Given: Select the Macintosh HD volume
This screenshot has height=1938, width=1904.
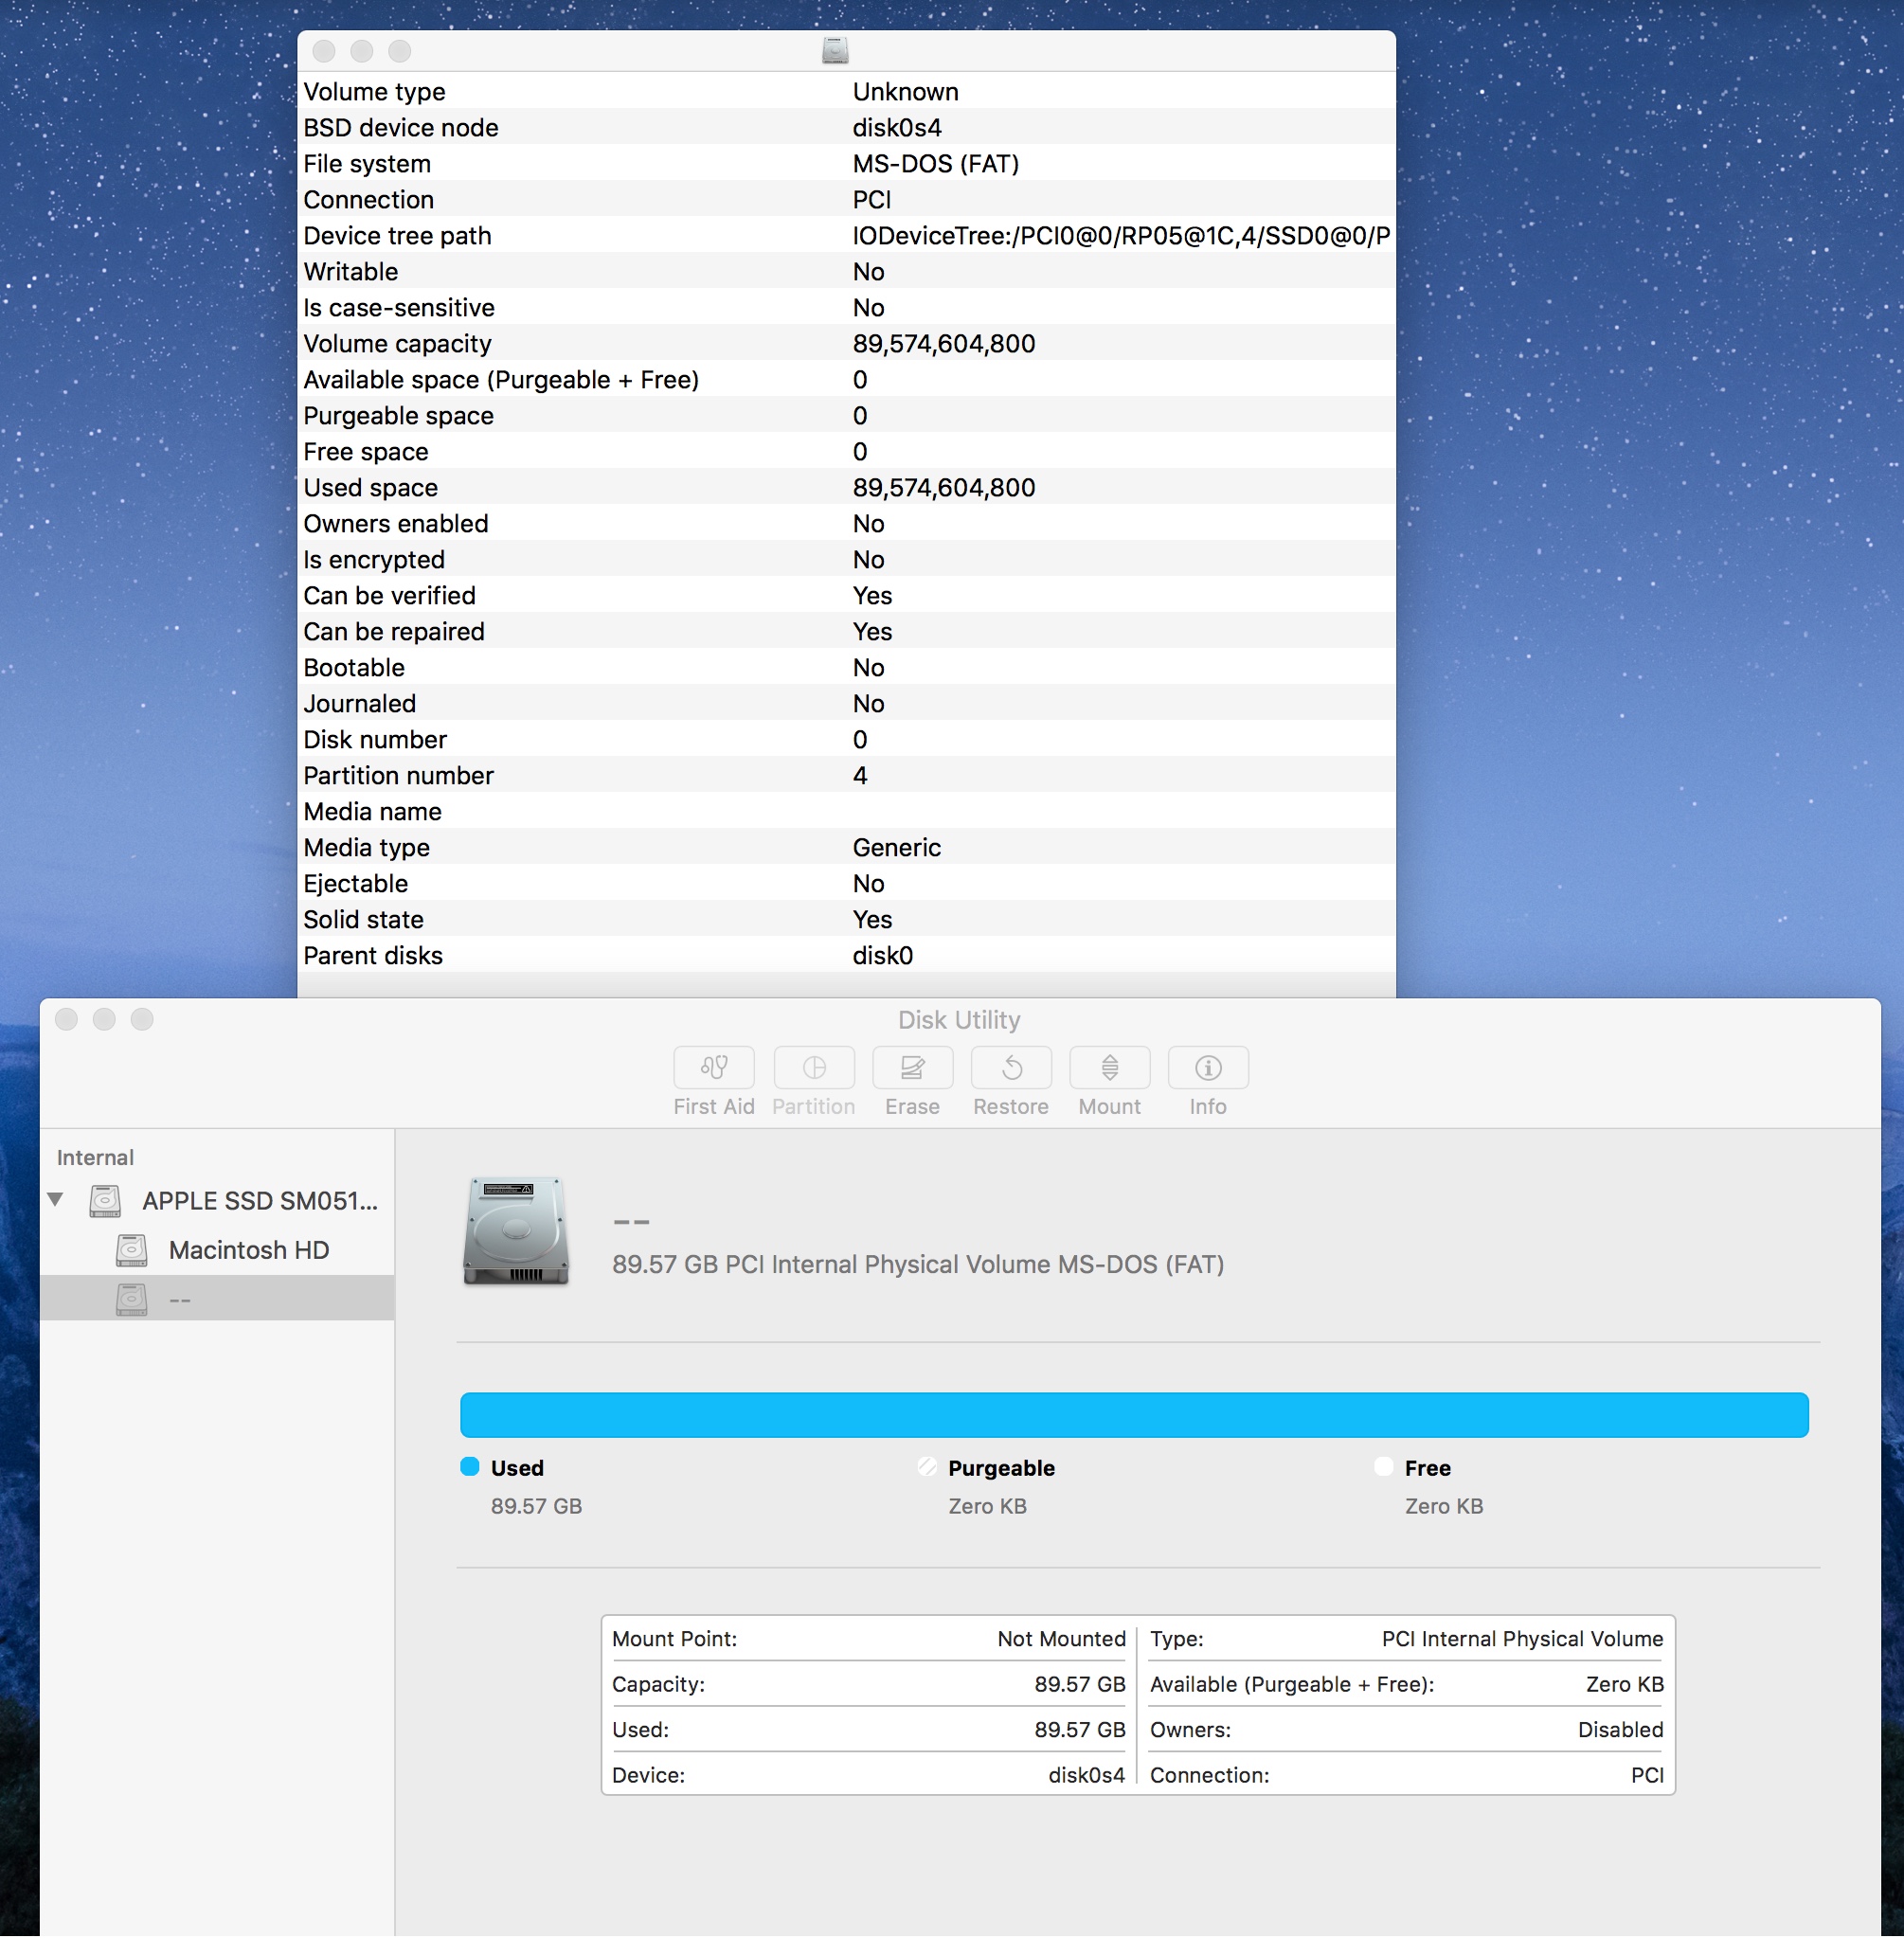Looking at the screenshot, I should [x=248, y=1250].
